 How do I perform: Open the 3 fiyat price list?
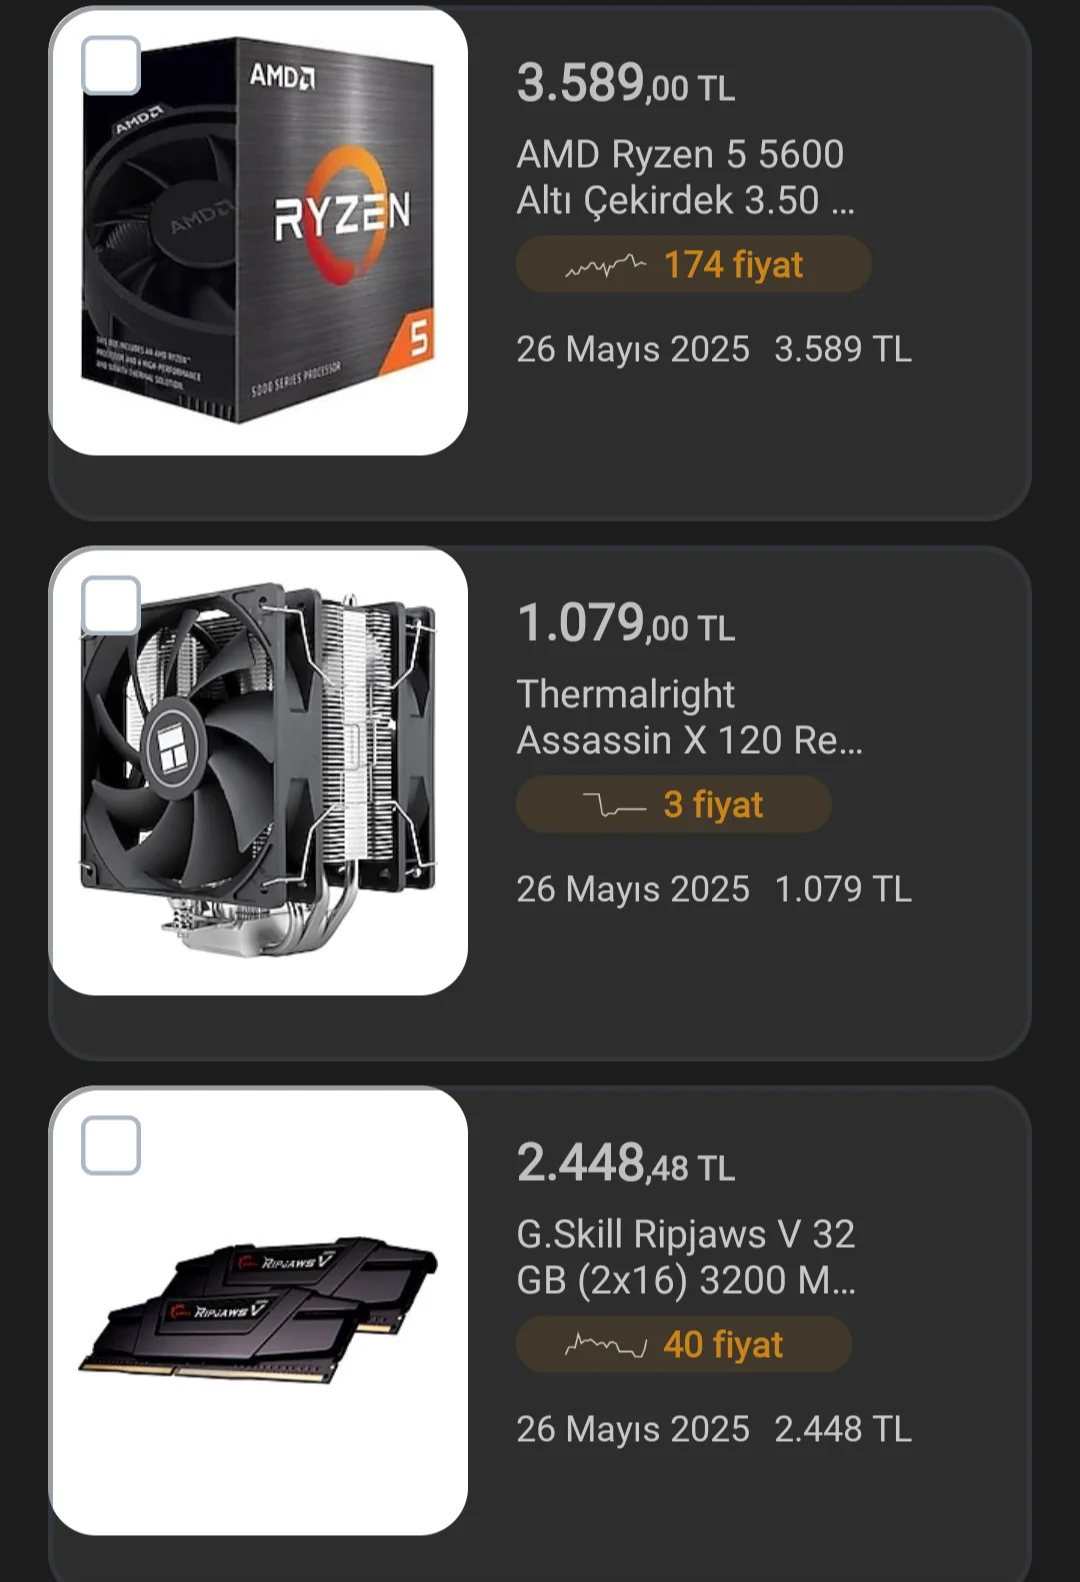tap(673, 804)
